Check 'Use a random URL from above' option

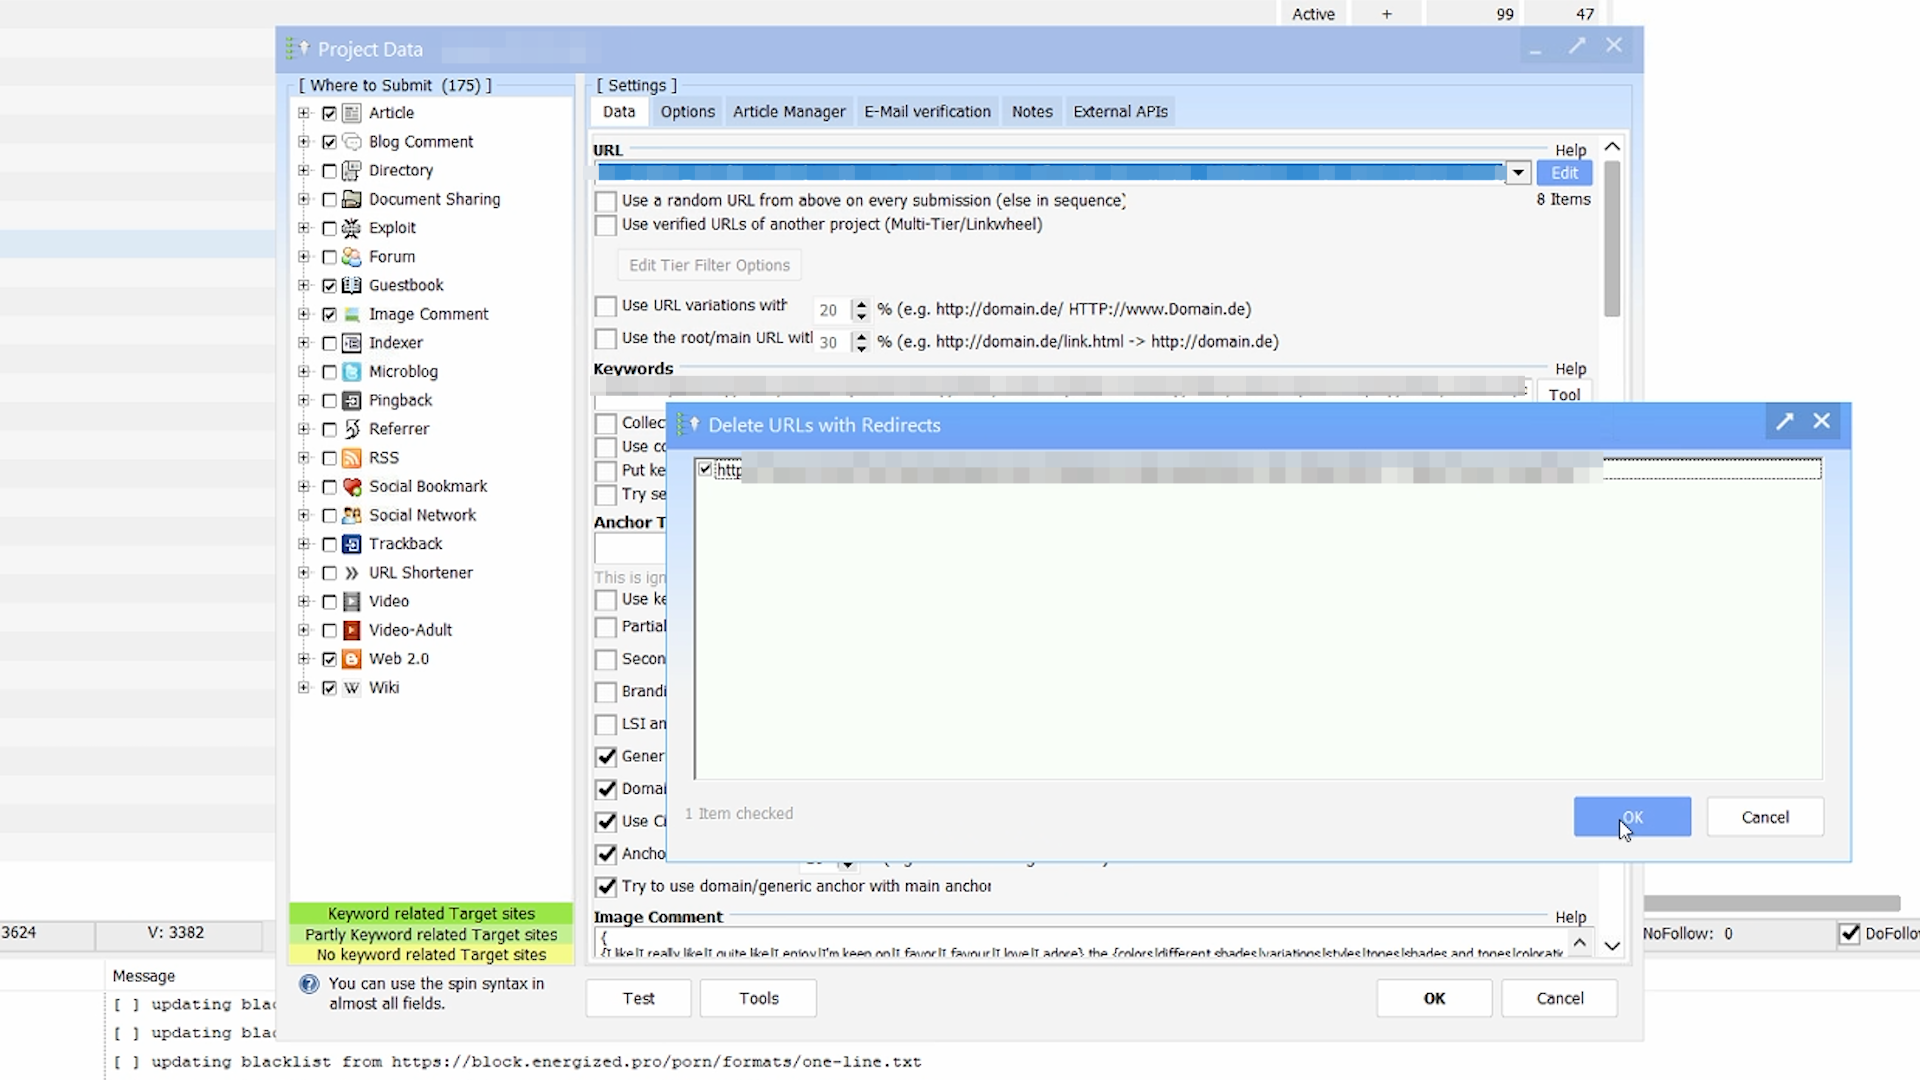tap(605, 201)
